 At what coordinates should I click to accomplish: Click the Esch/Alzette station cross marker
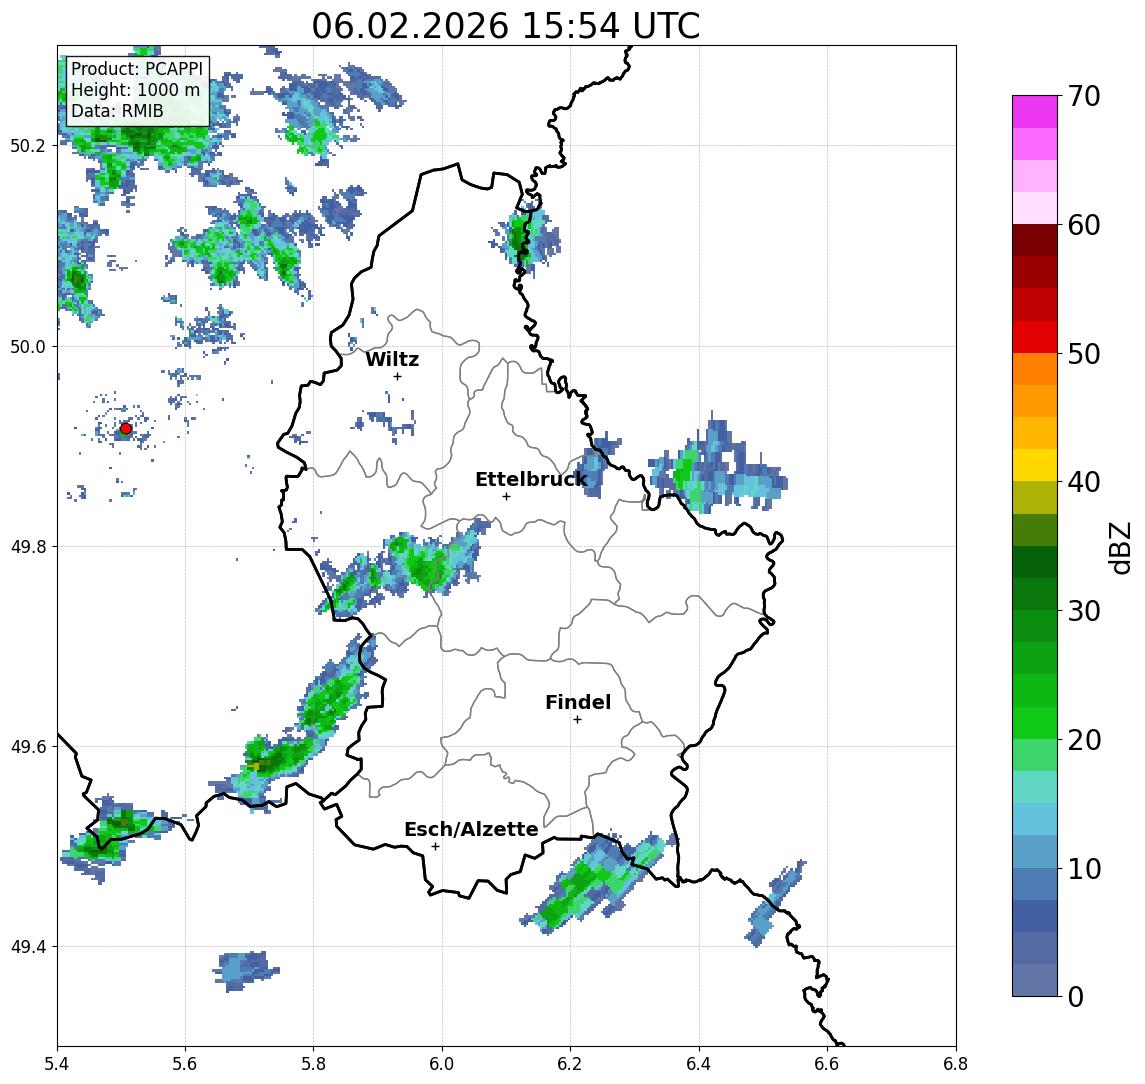(x=435, y=847)
